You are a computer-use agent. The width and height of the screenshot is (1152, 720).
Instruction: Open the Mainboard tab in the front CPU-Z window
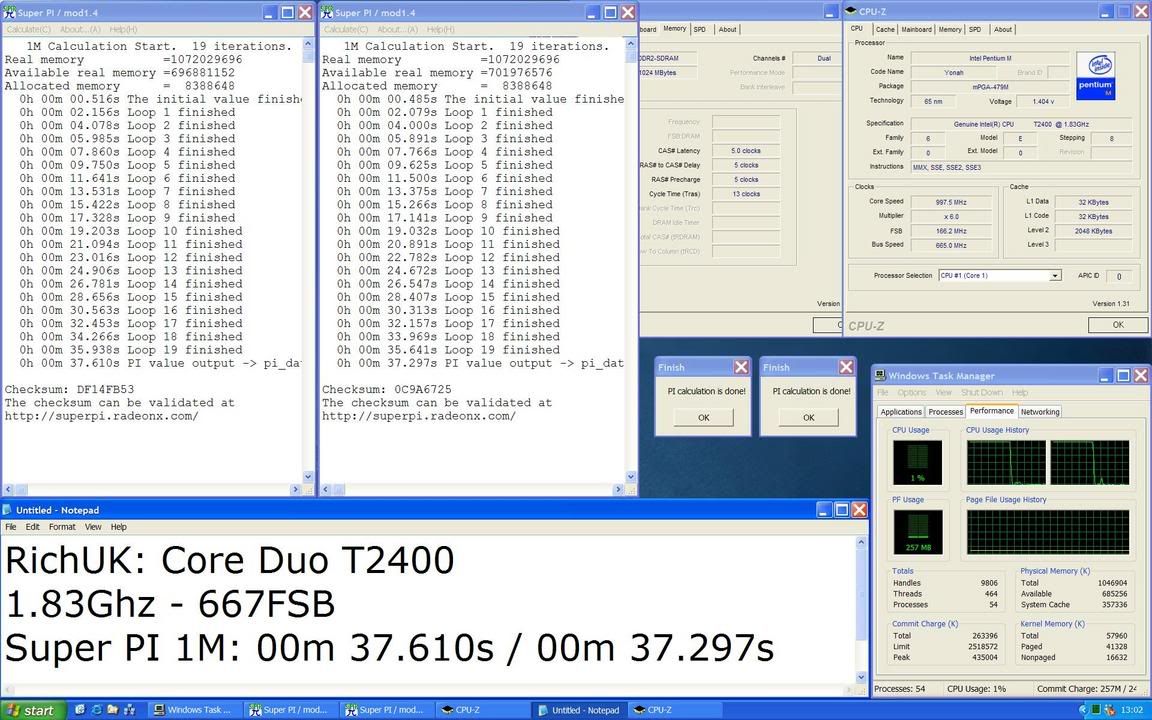pos(917,29)
